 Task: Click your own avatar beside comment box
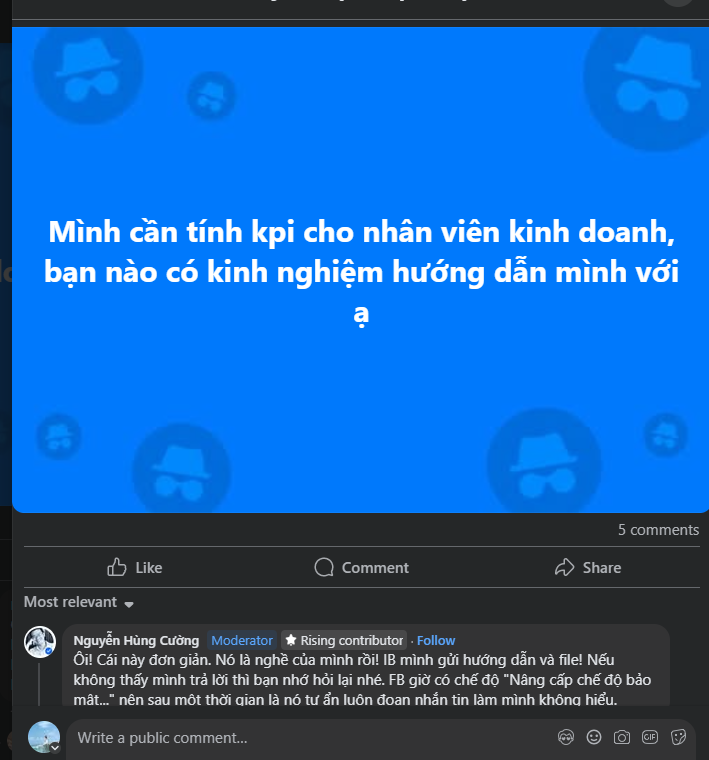coord(44,737)
